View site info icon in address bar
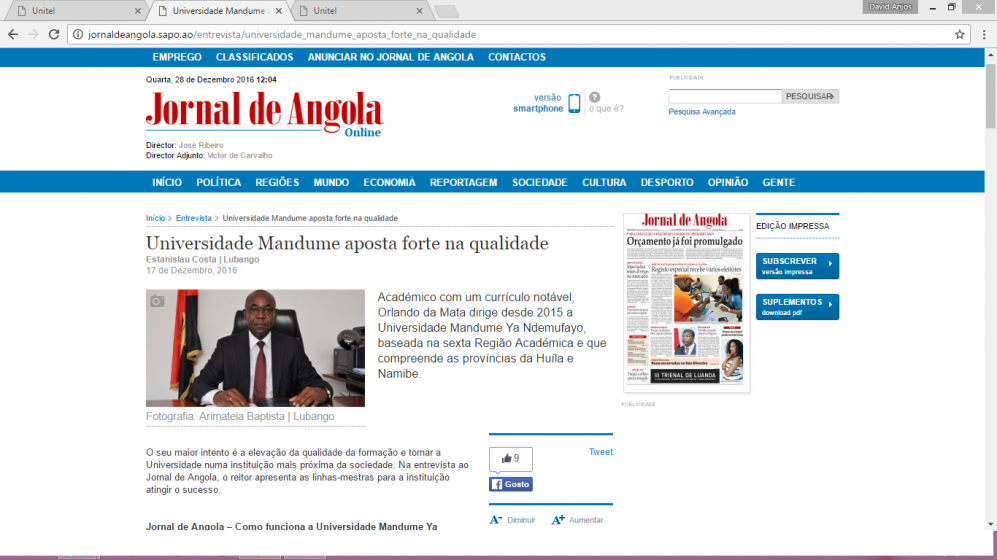The image size is (997, 560). [78, 35]
